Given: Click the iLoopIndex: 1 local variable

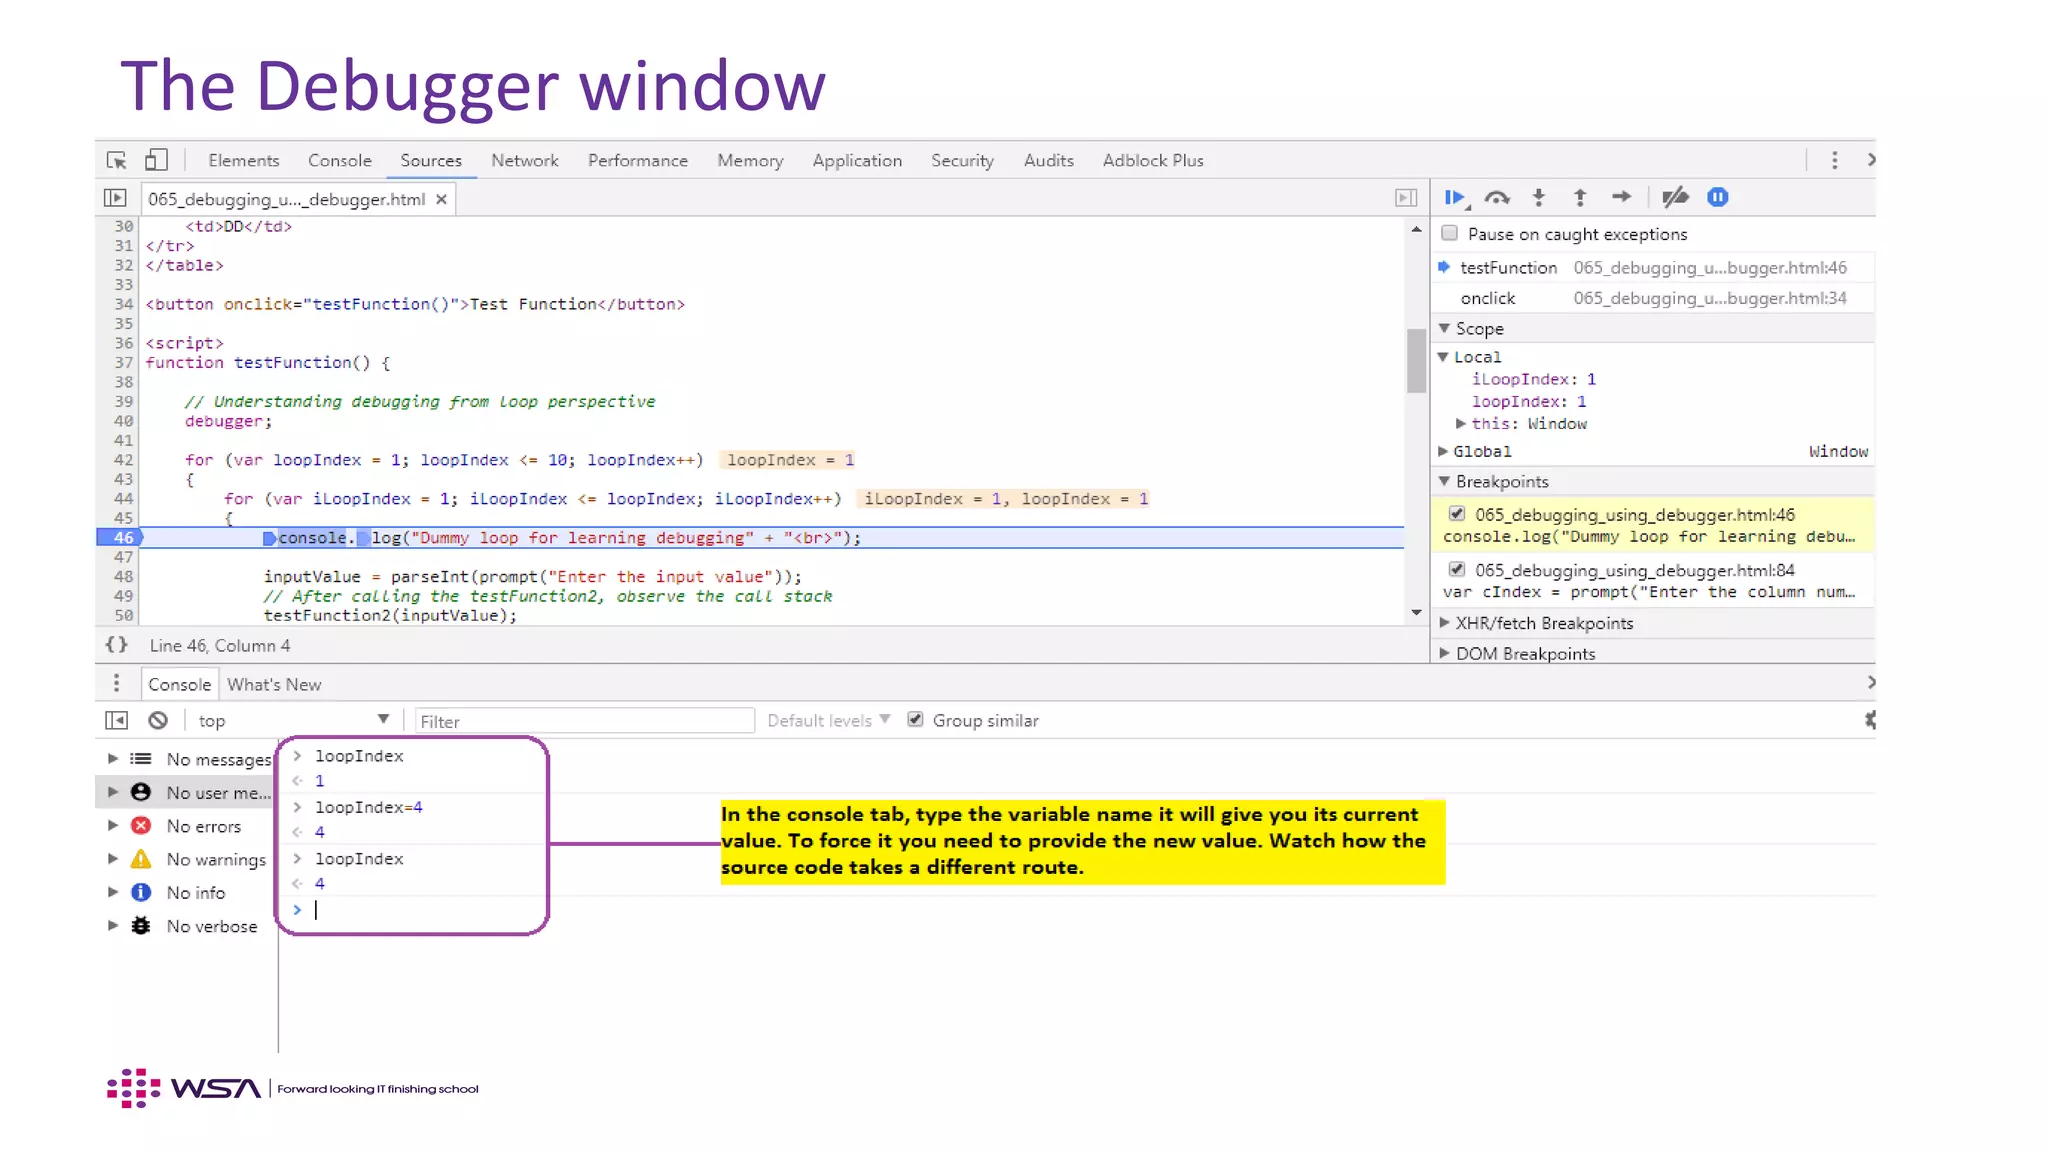Looking at the screenshot, I should pos(1533,379).
